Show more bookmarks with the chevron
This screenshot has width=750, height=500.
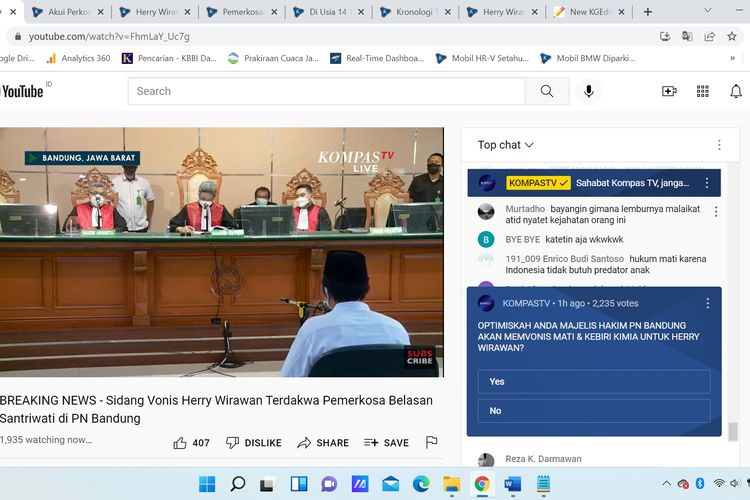tap(732, 58)
